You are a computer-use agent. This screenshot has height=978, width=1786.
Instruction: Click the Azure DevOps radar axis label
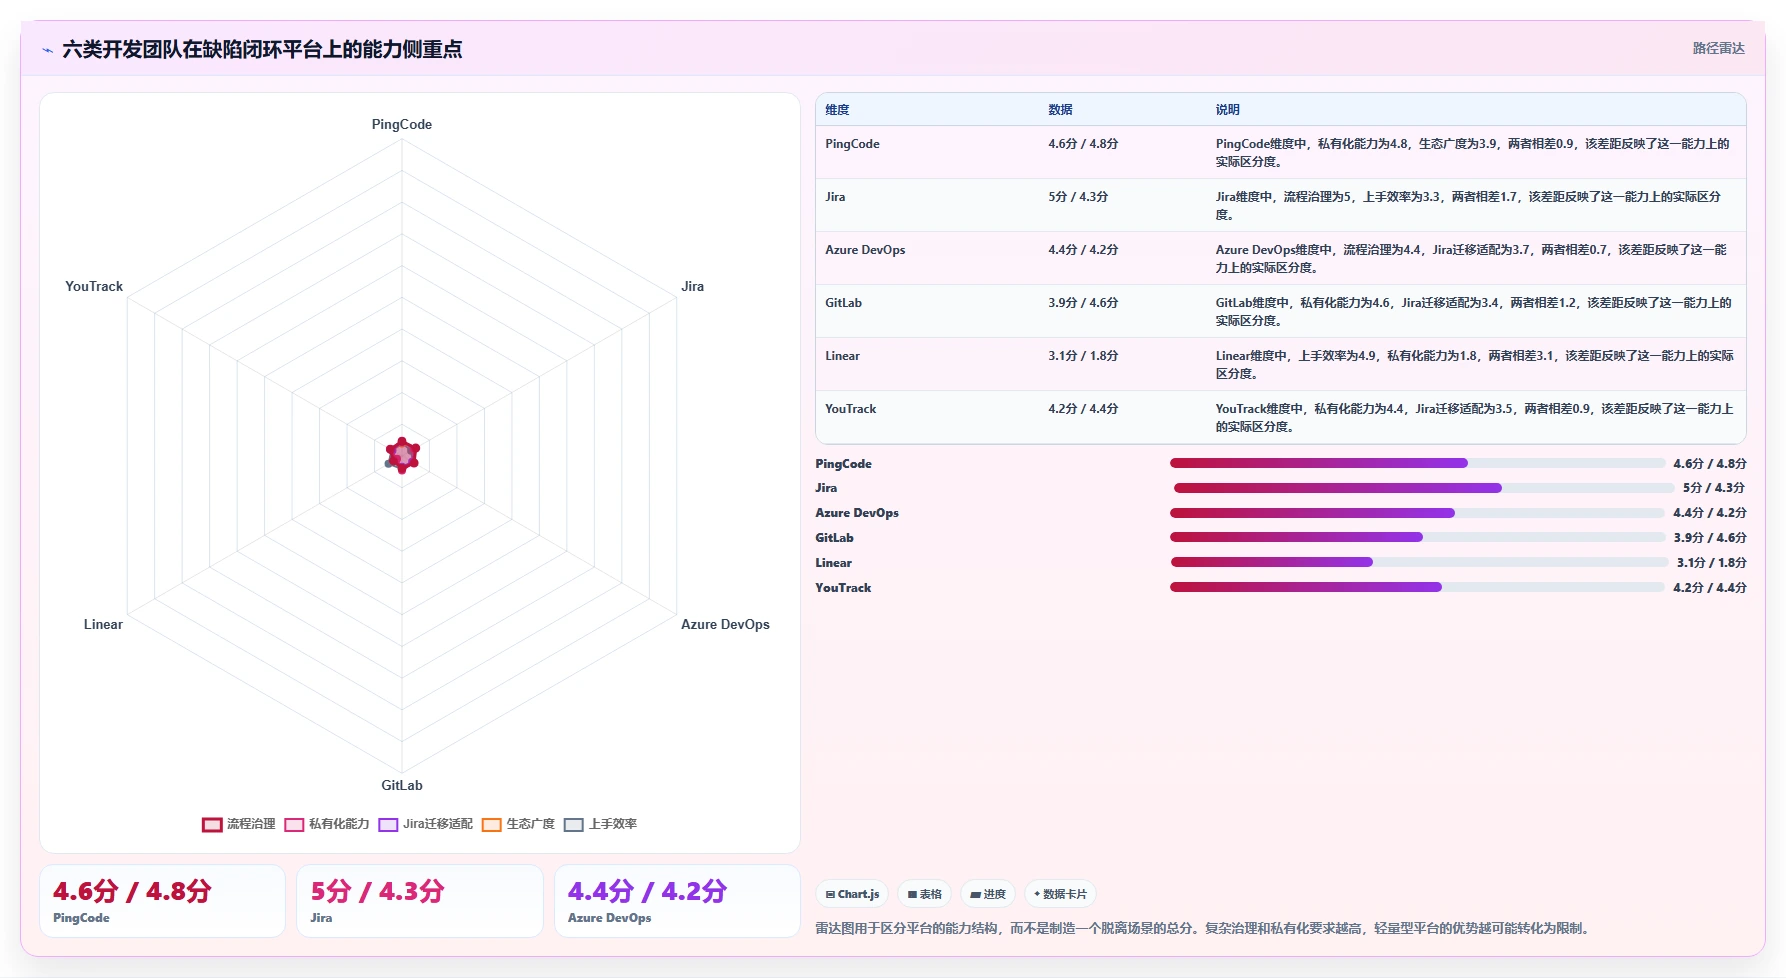pos(725,624)
